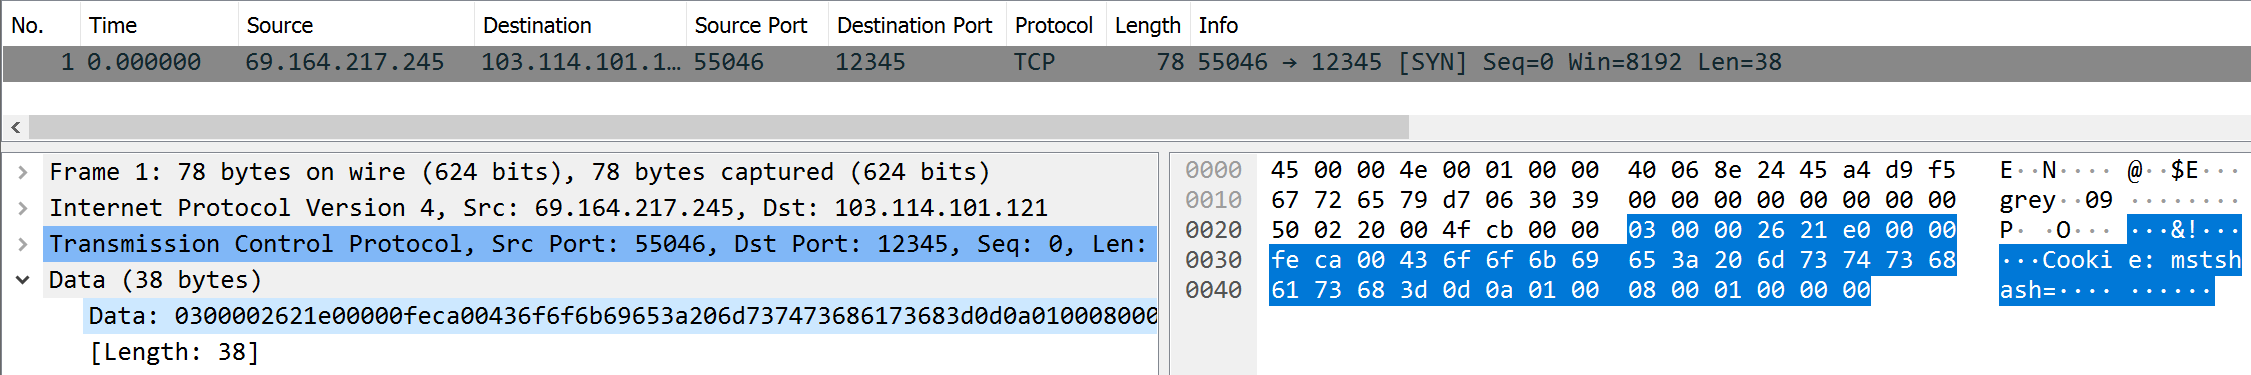This screenshot has height=375, width=2251.
Task: Click offset 0030 row in hex dump
Action: pyautogui.click(x=1213, y=260)
